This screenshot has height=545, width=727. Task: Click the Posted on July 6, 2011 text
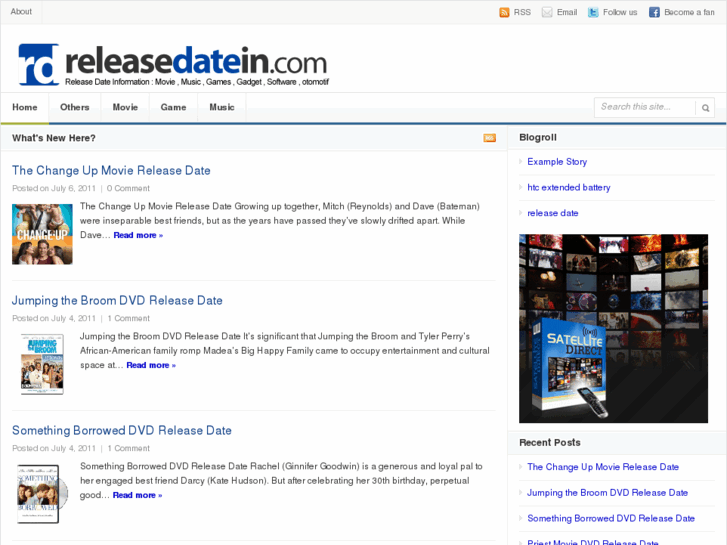tap(54, 188)
